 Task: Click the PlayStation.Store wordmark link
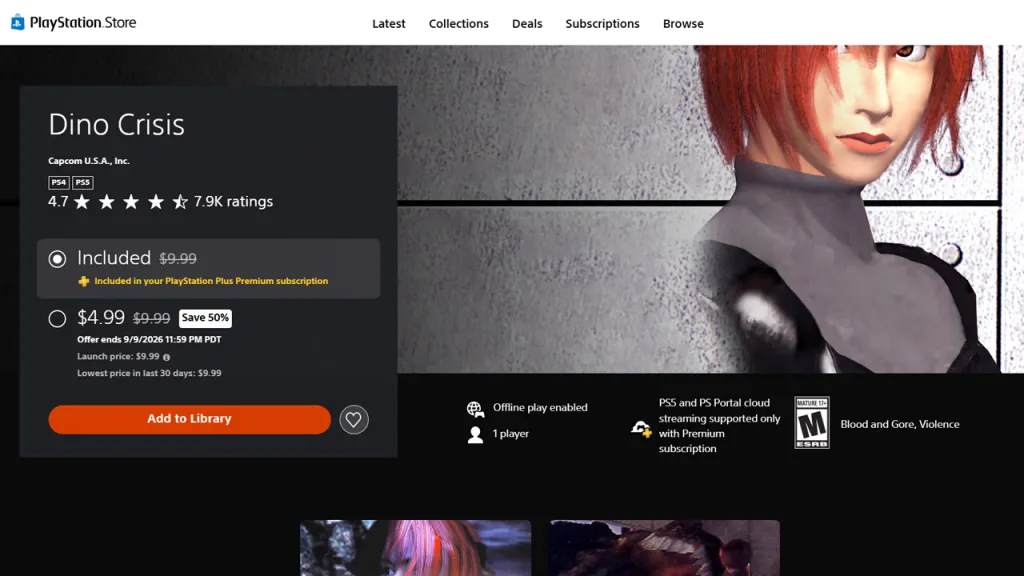83,22
